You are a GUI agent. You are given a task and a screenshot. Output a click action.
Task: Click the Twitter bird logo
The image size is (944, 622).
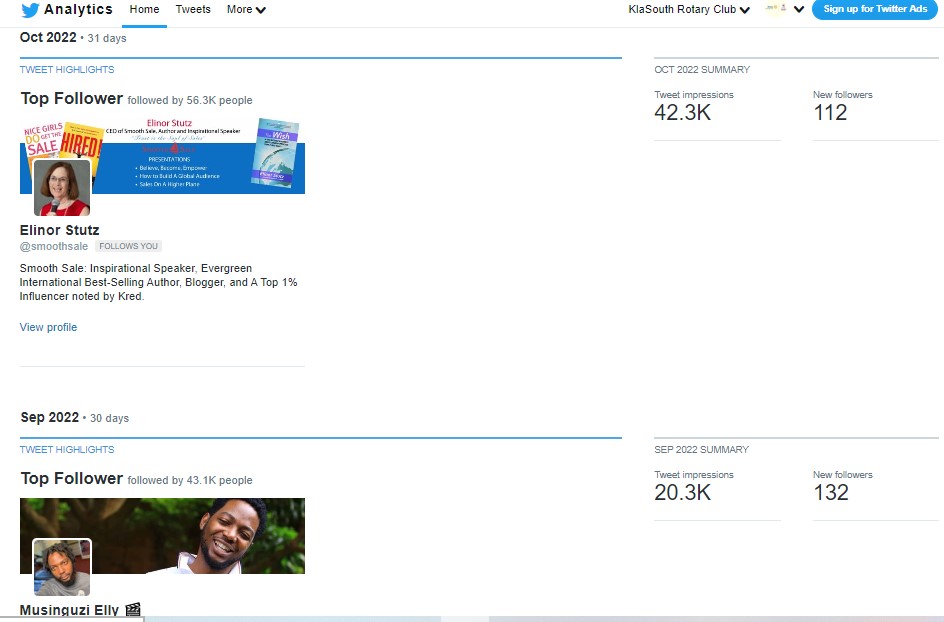30,10
